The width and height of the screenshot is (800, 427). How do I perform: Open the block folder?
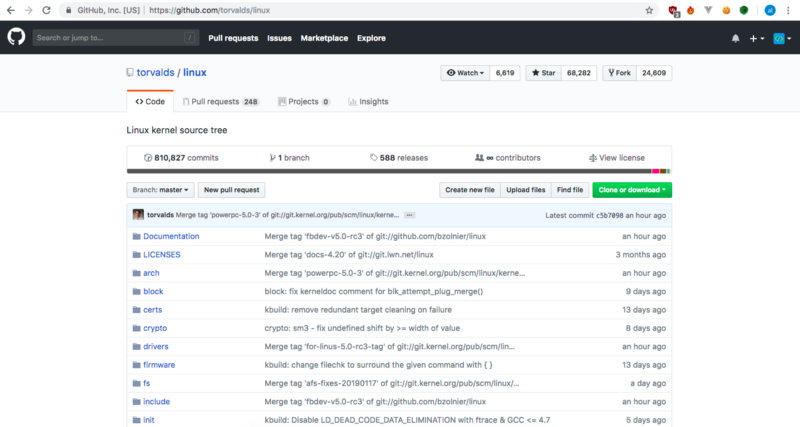[x=153, y=291]
